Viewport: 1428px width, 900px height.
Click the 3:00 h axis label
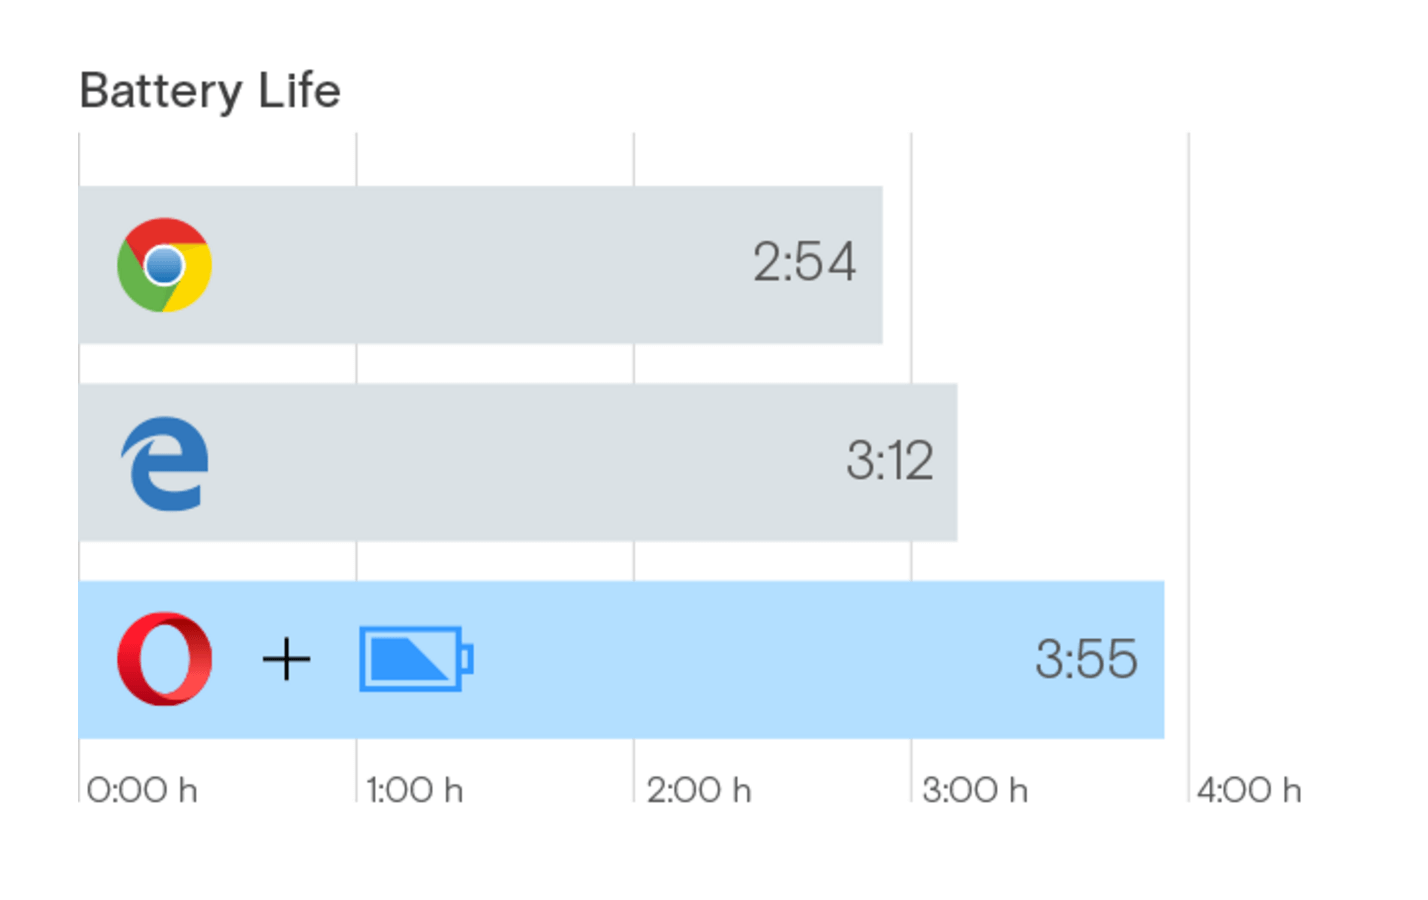point(975,790)
